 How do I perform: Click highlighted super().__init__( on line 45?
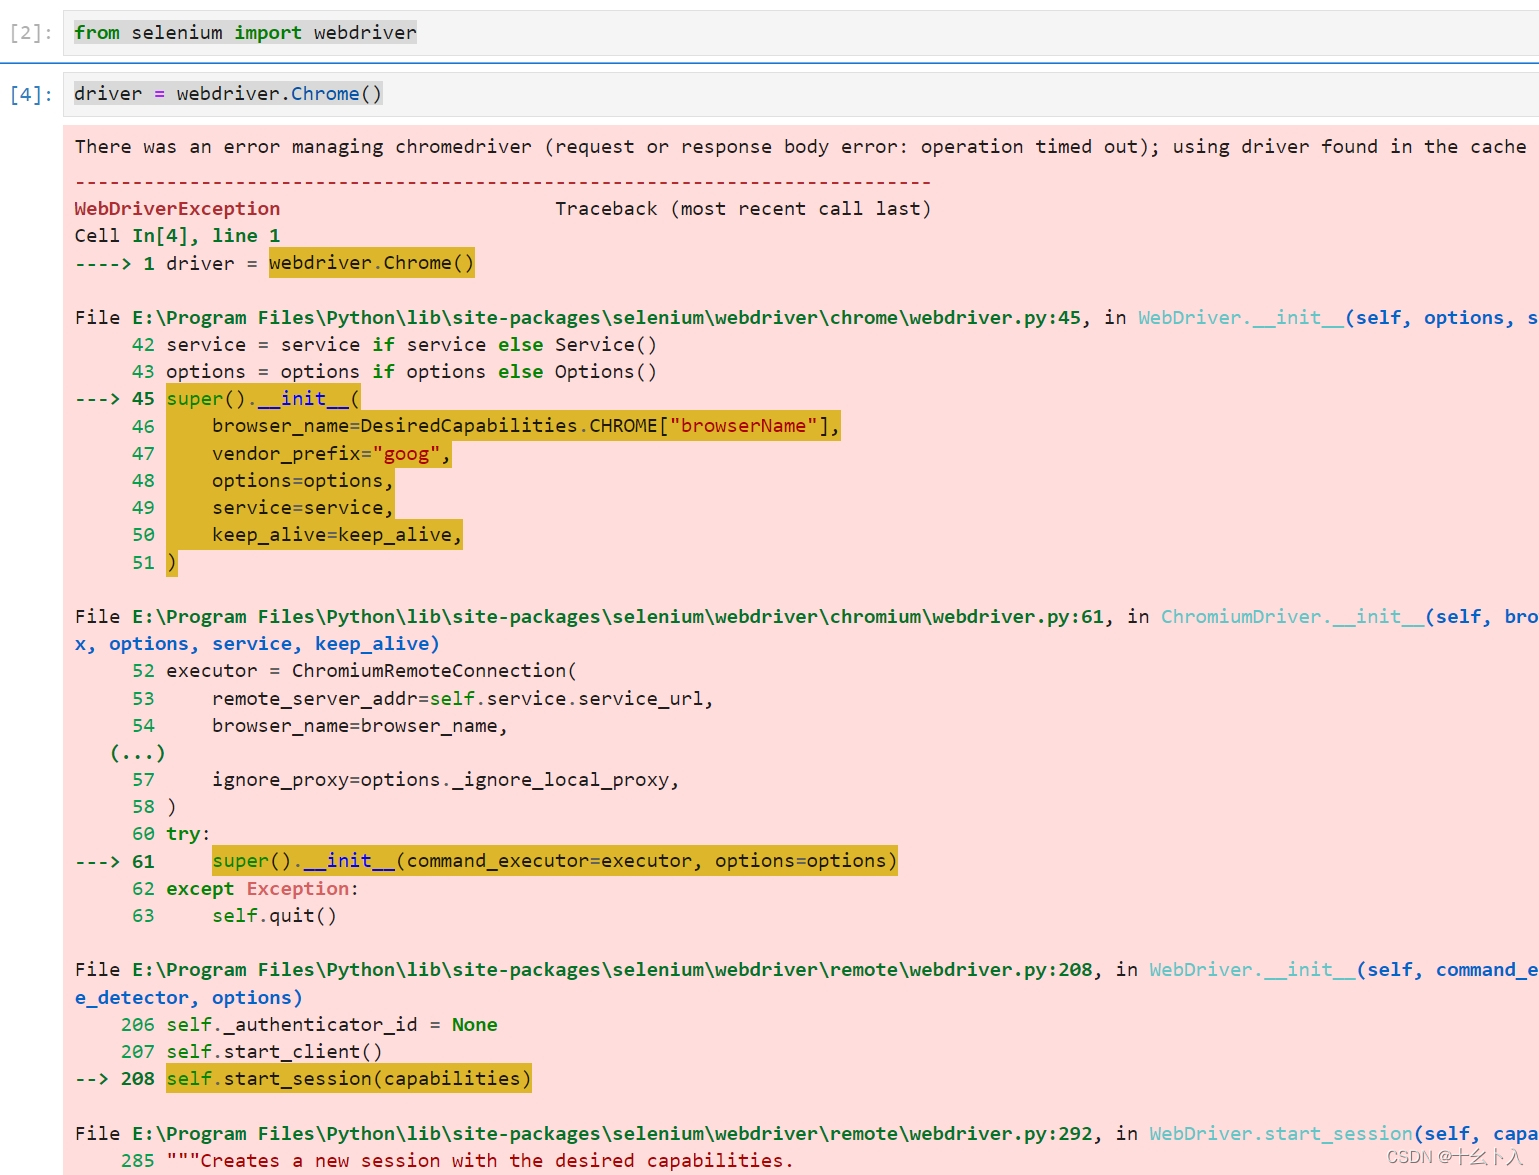coord(263,398)
